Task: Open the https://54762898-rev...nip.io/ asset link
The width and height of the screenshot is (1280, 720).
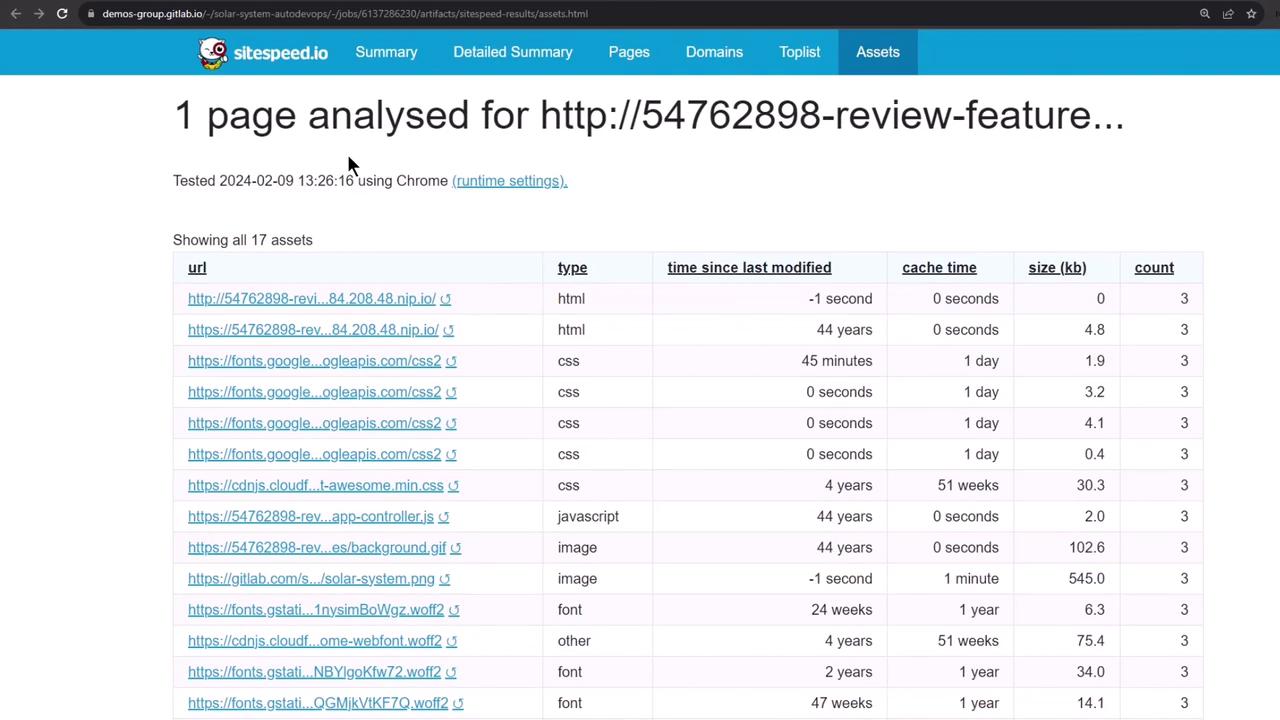Action: 313,330
